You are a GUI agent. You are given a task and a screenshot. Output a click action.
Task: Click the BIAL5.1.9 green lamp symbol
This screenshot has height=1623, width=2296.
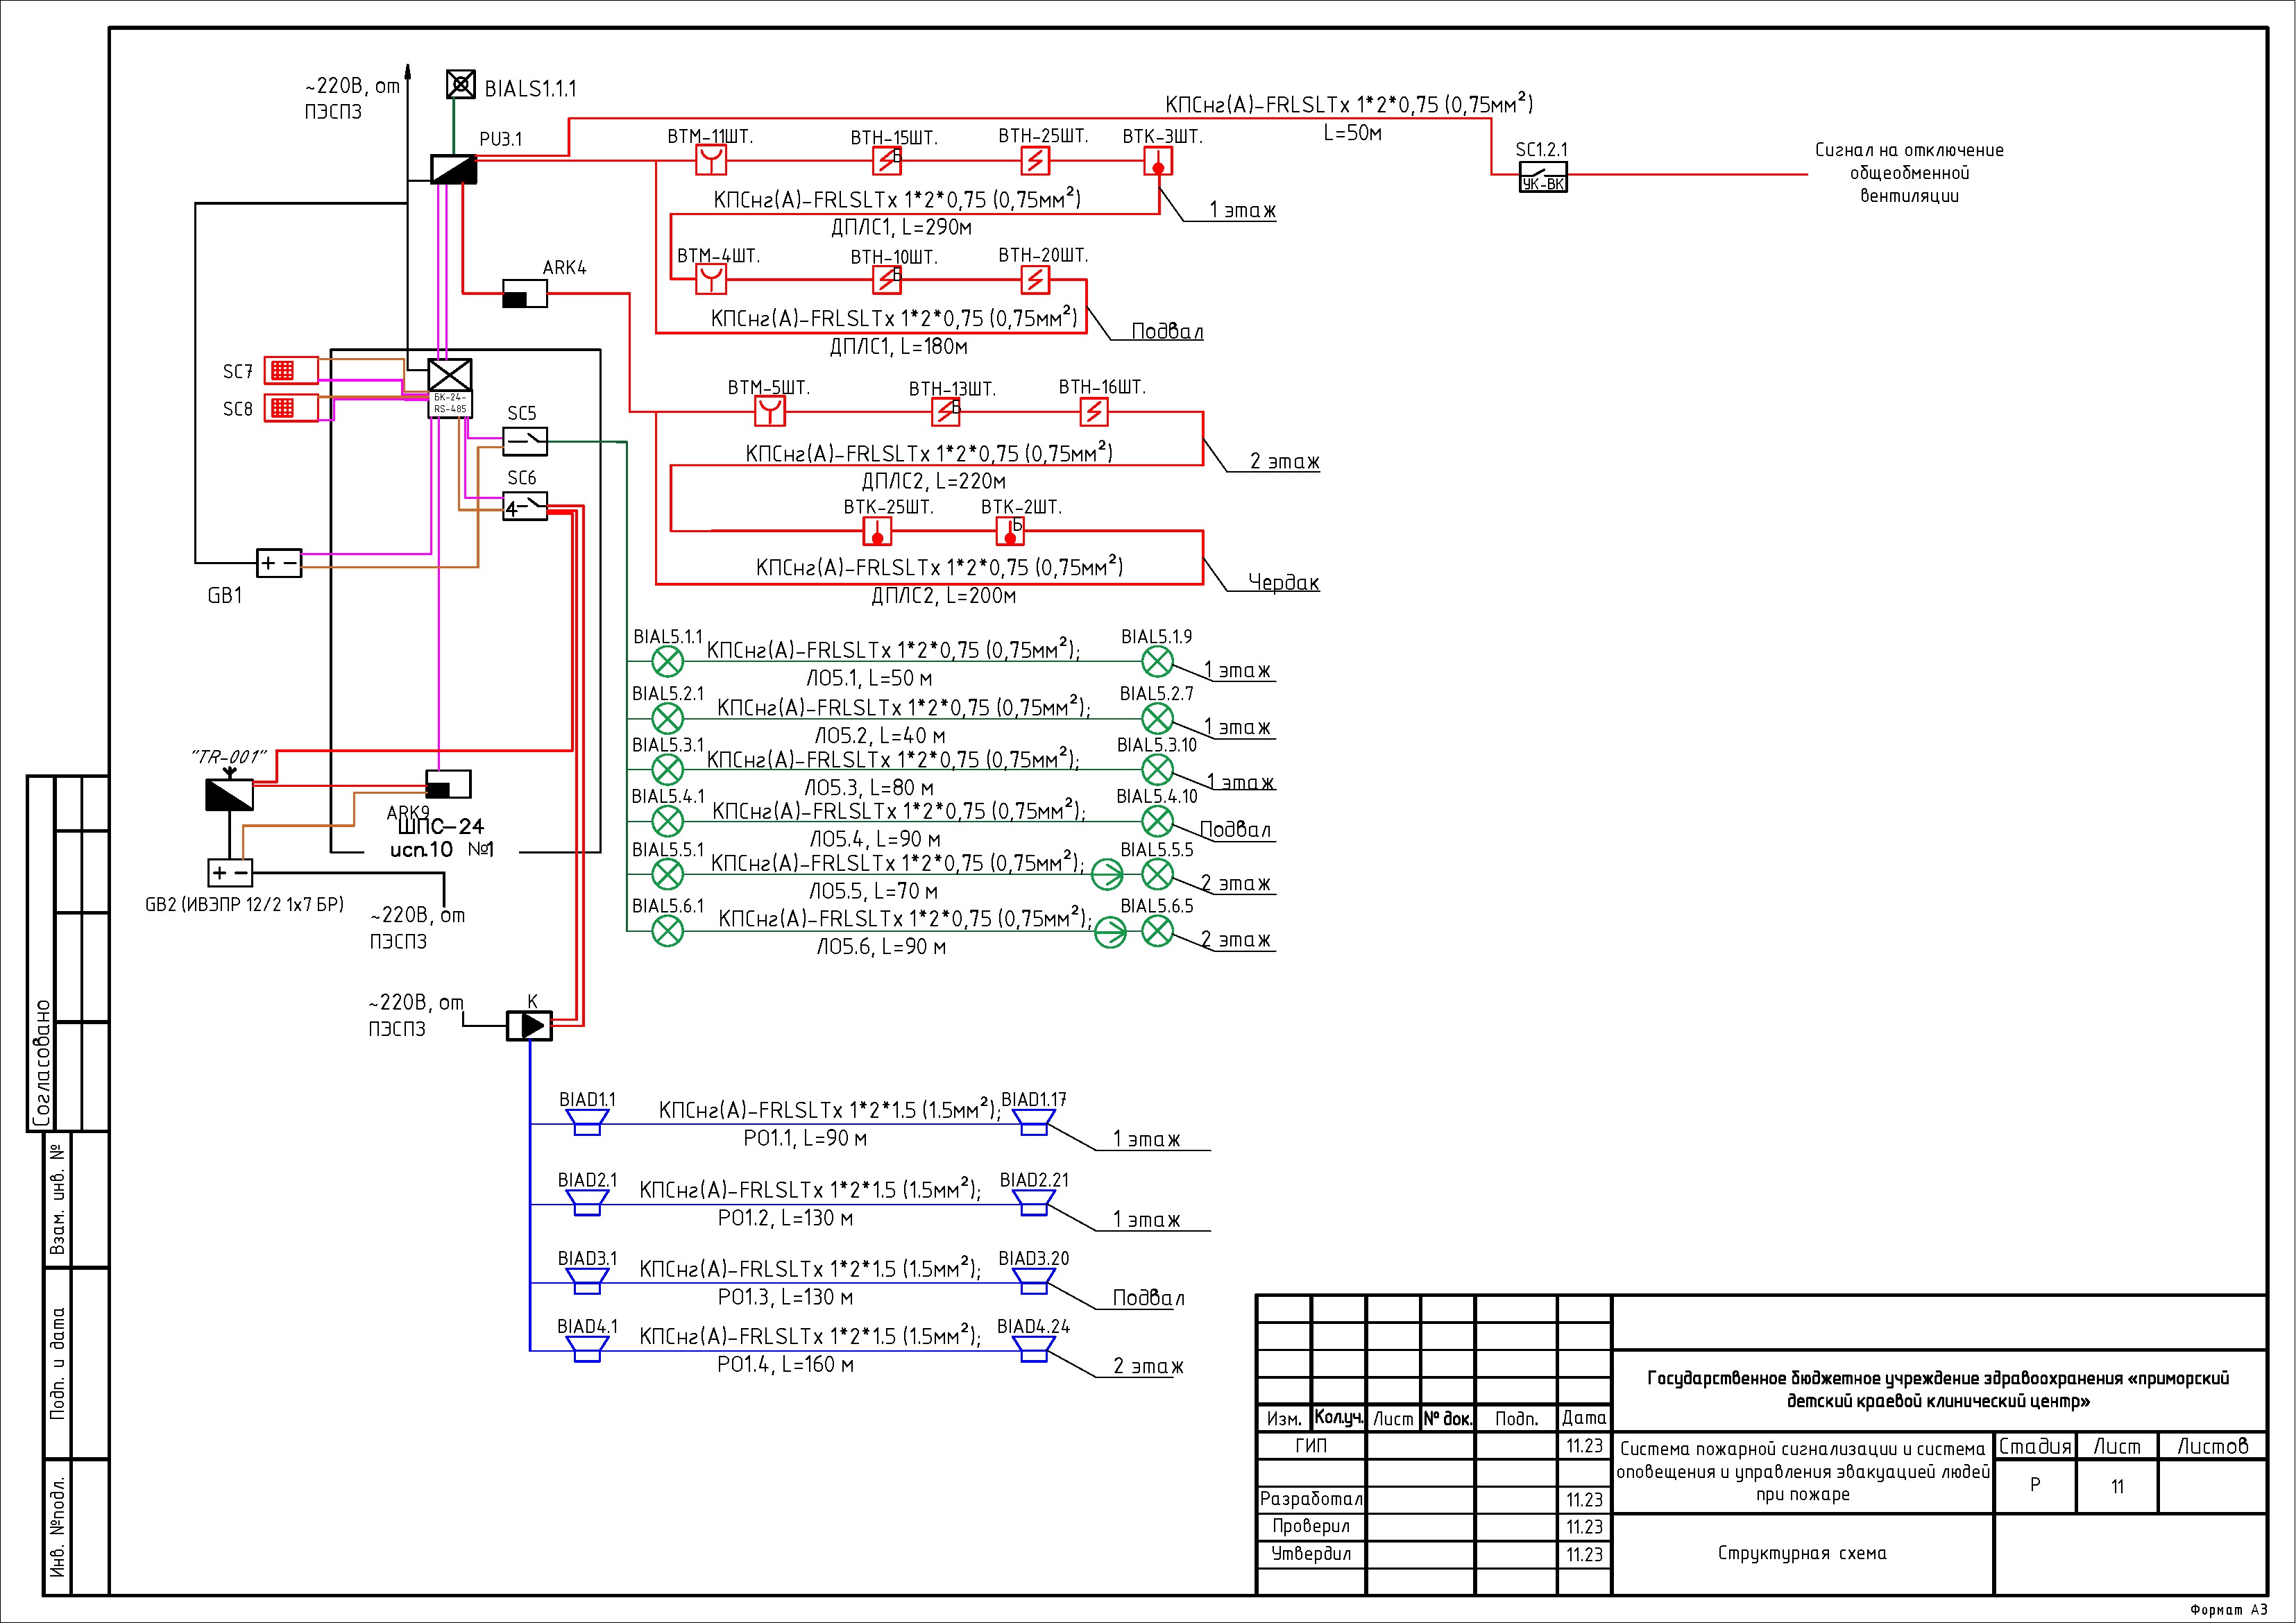click(1157, 661)
